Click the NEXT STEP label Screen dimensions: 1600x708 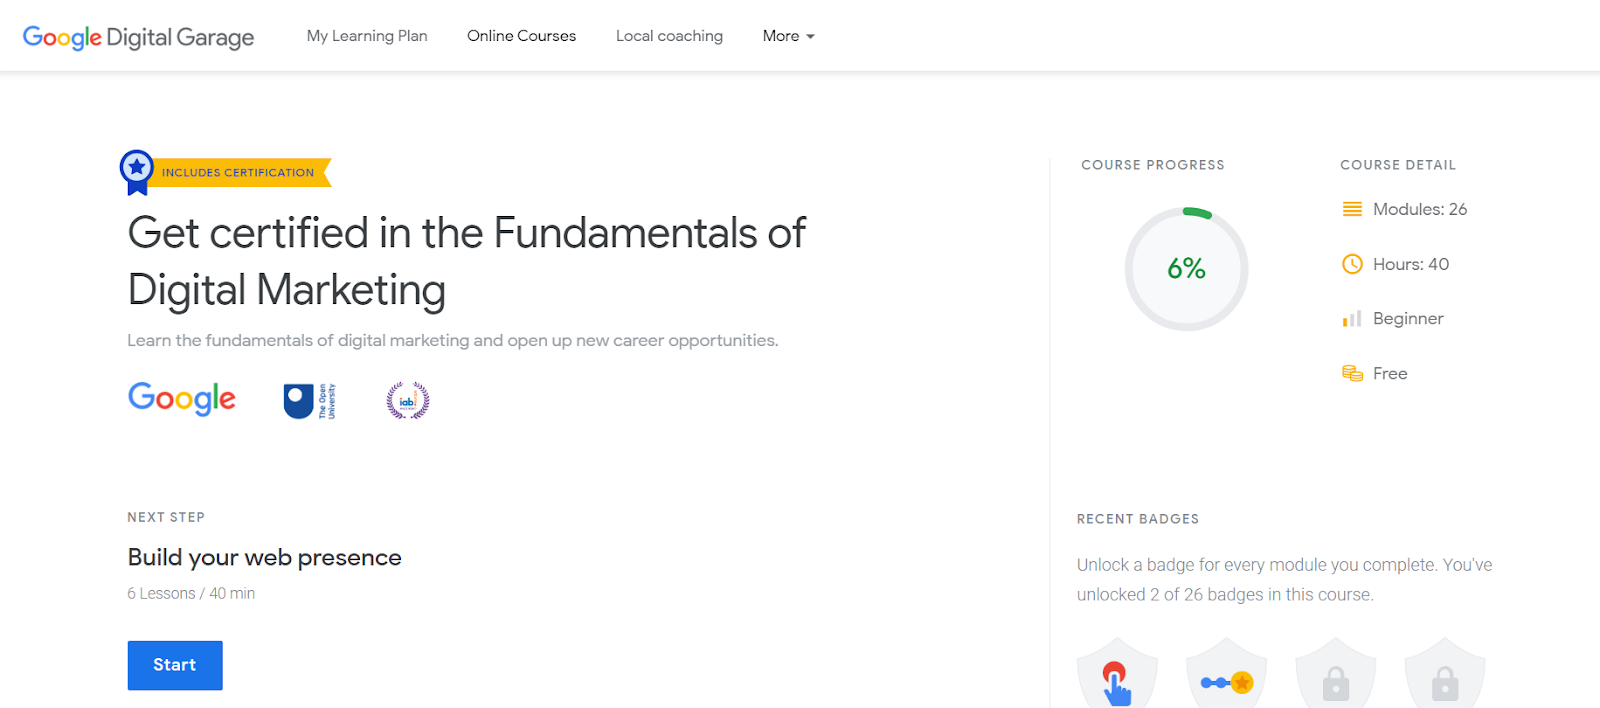click(166, 517)
